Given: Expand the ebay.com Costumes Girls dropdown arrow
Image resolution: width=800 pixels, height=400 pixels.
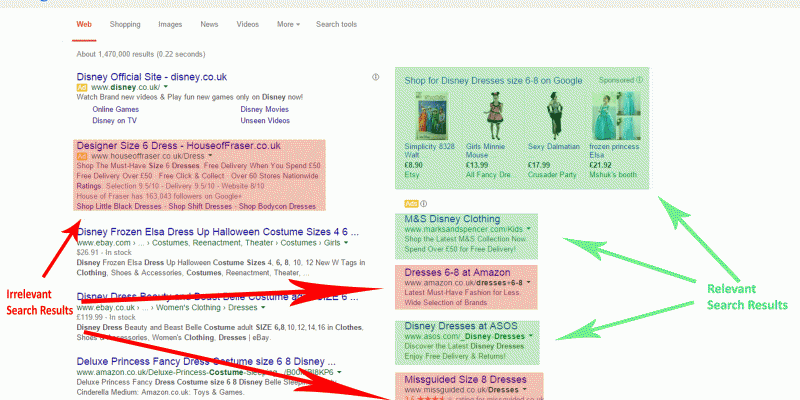Looking at the screenshot, I should point(346,243).
